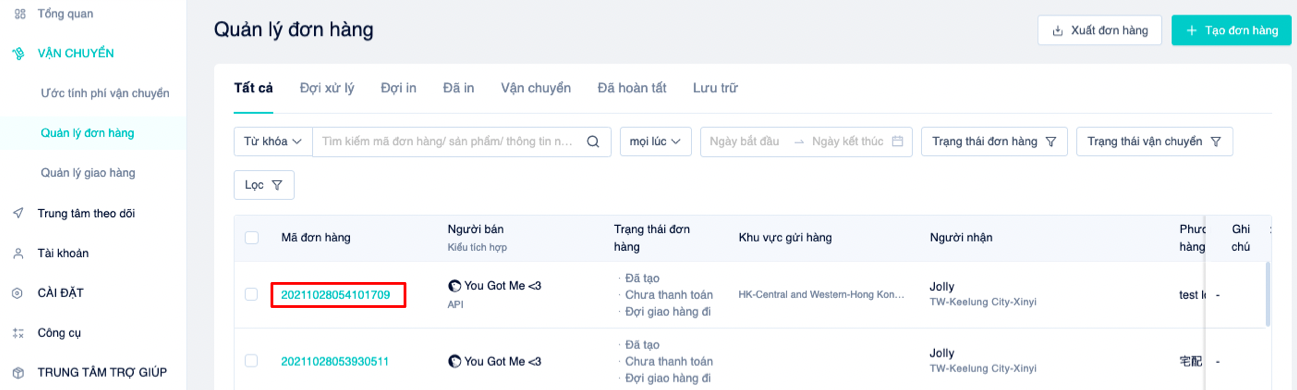Toggle the select-all checkbox in table header
The height and width of the screenshot is (390, 1297).
point(252,238)
